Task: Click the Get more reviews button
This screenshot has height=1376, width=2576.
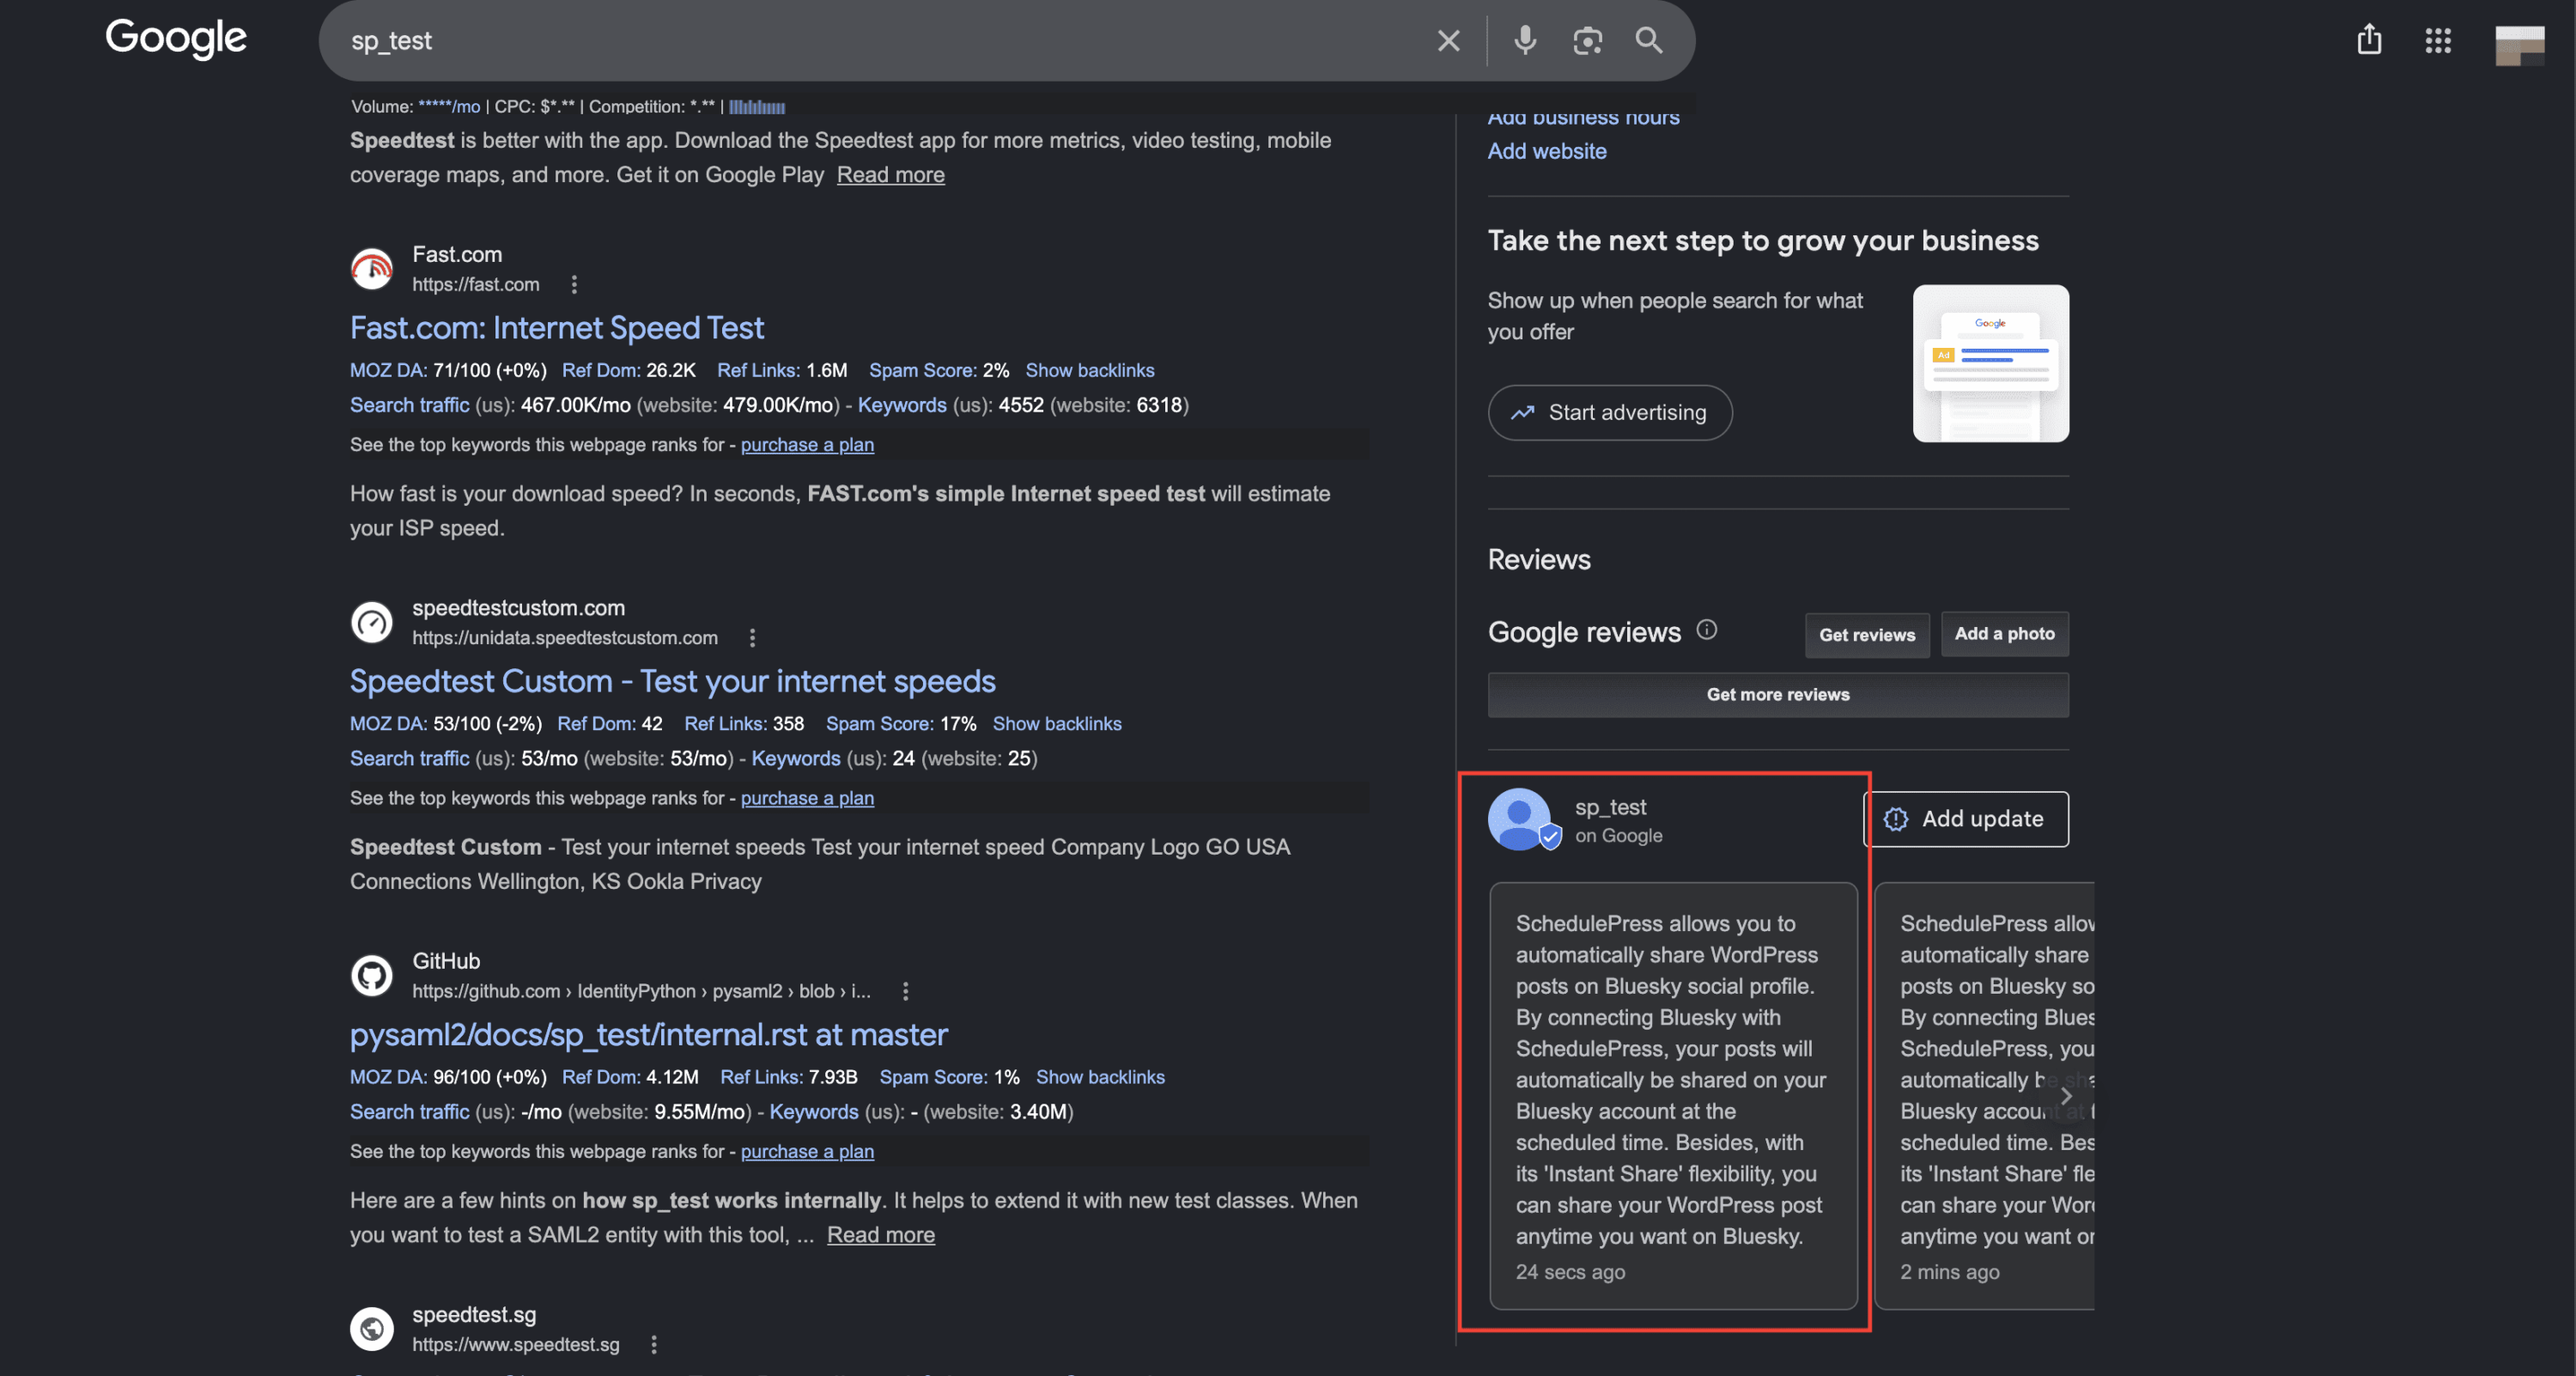Action: [1778, 695]
